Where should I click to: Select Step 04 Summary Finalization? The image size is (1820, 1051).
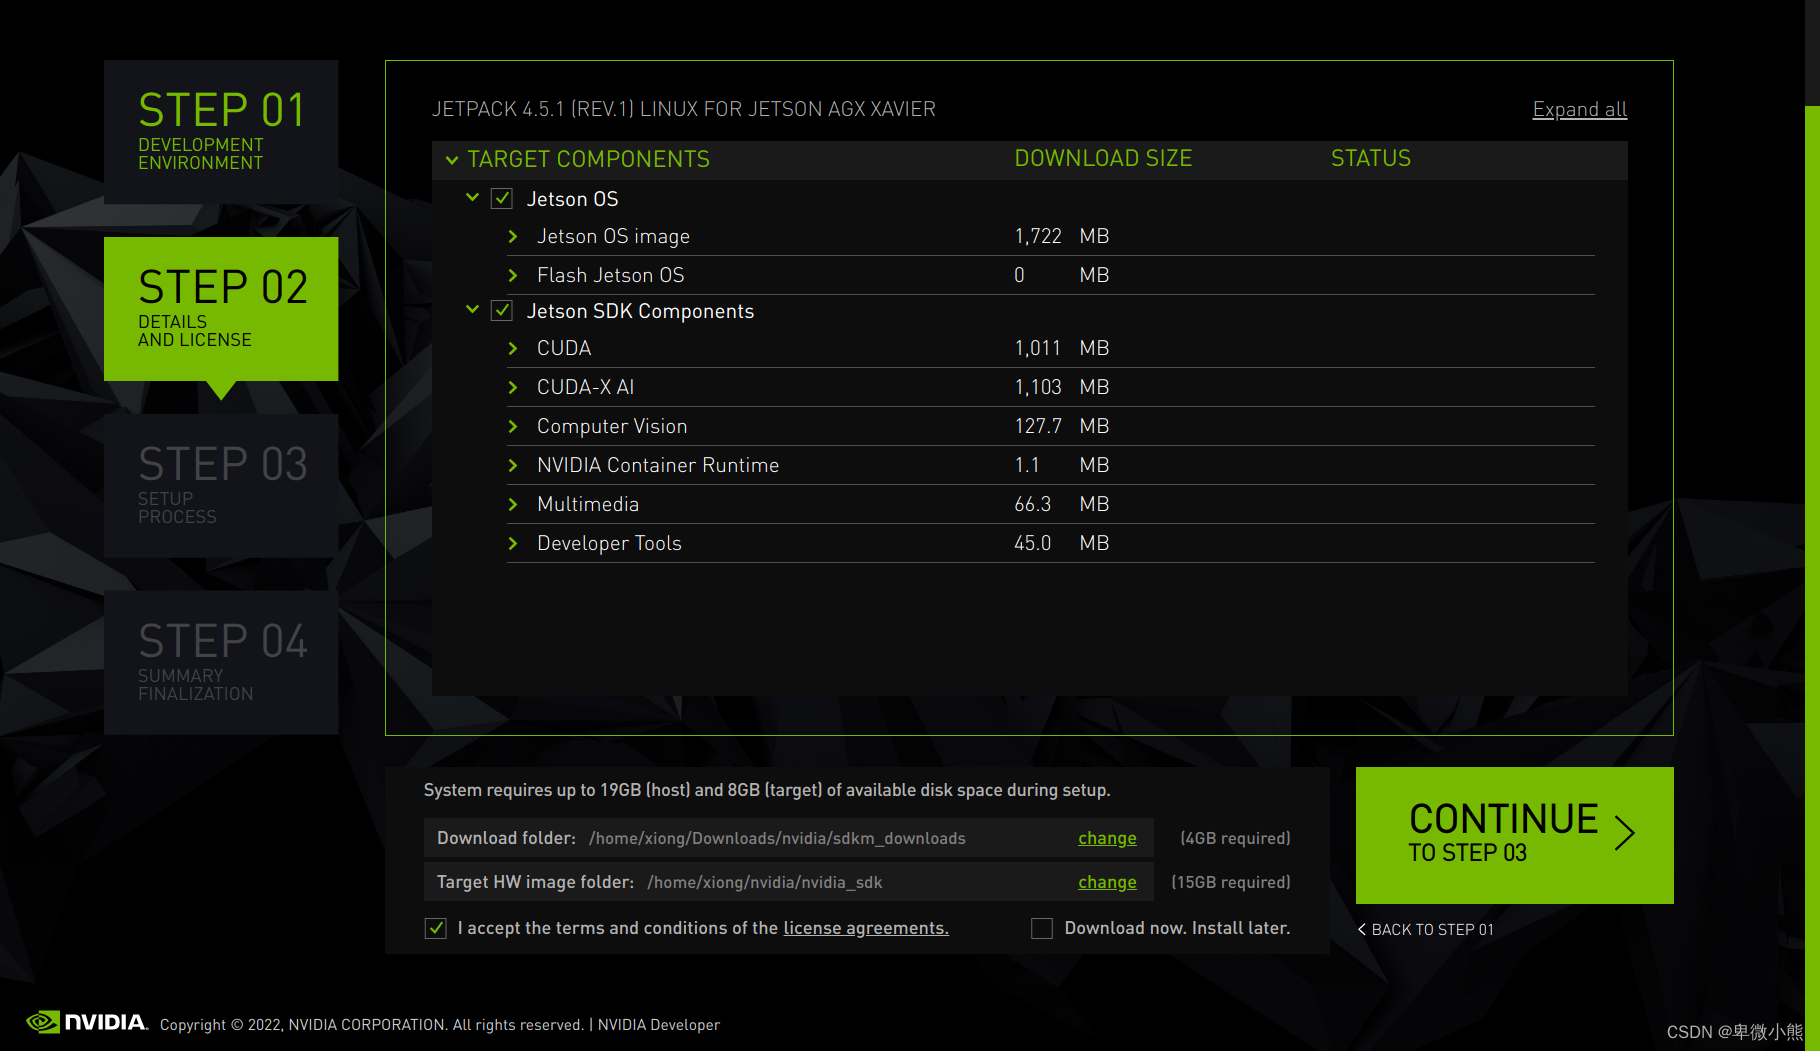(221, 663)
